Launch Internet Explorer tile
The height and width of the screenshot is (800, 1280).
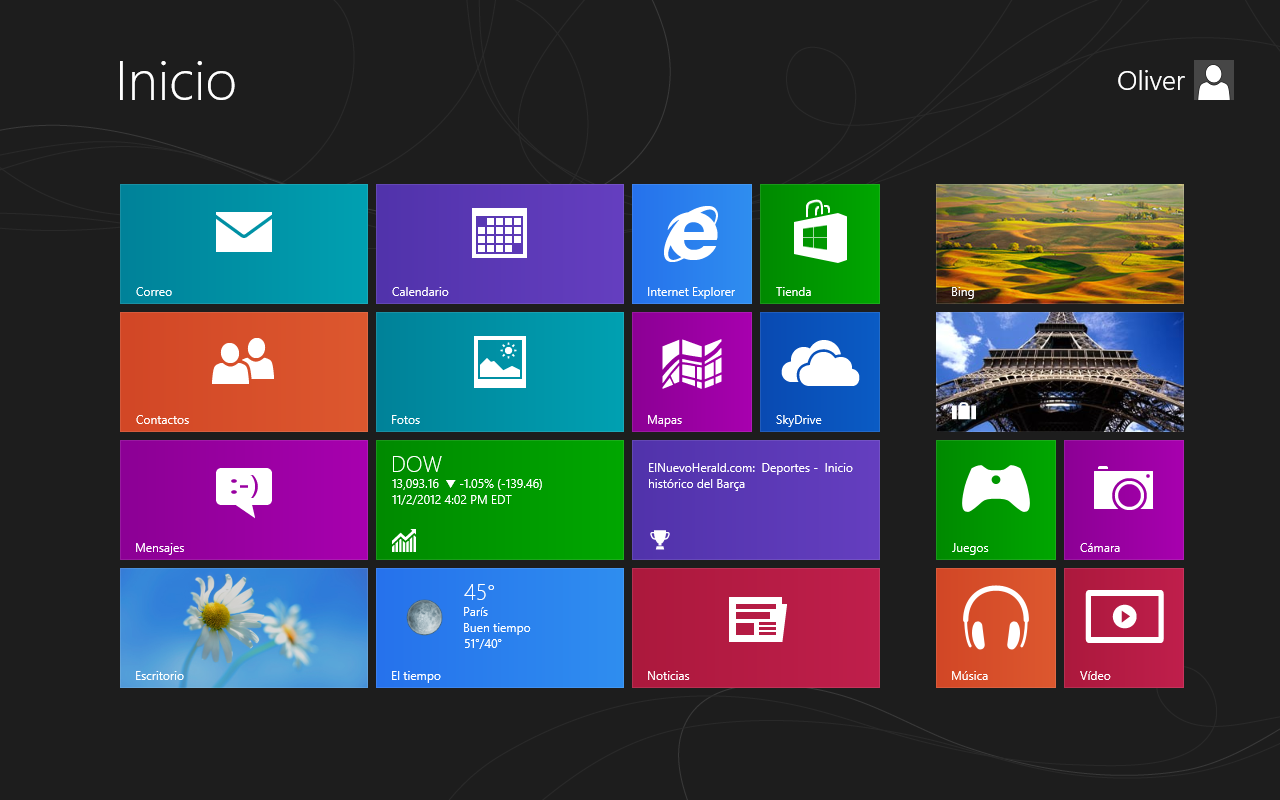pyautogui.click(x=692, y=244)
